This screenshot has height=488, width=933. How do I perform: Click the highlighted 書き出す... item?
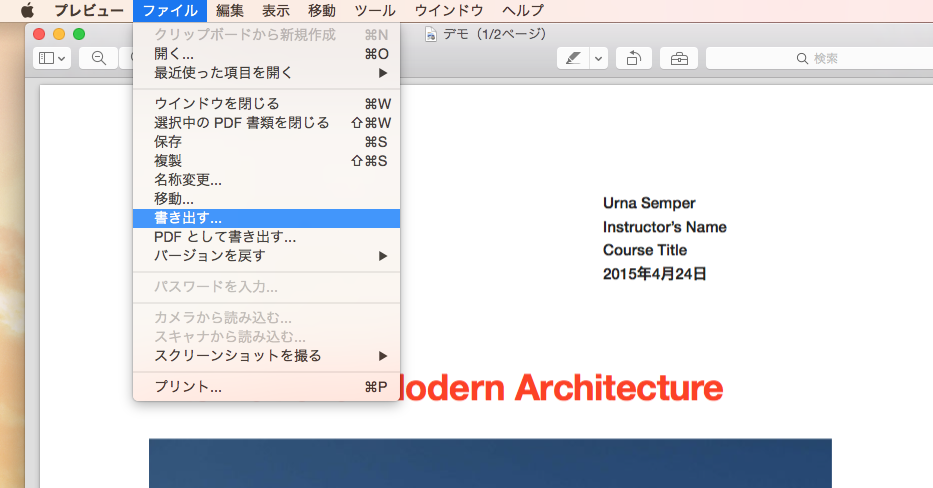point(267,218)
